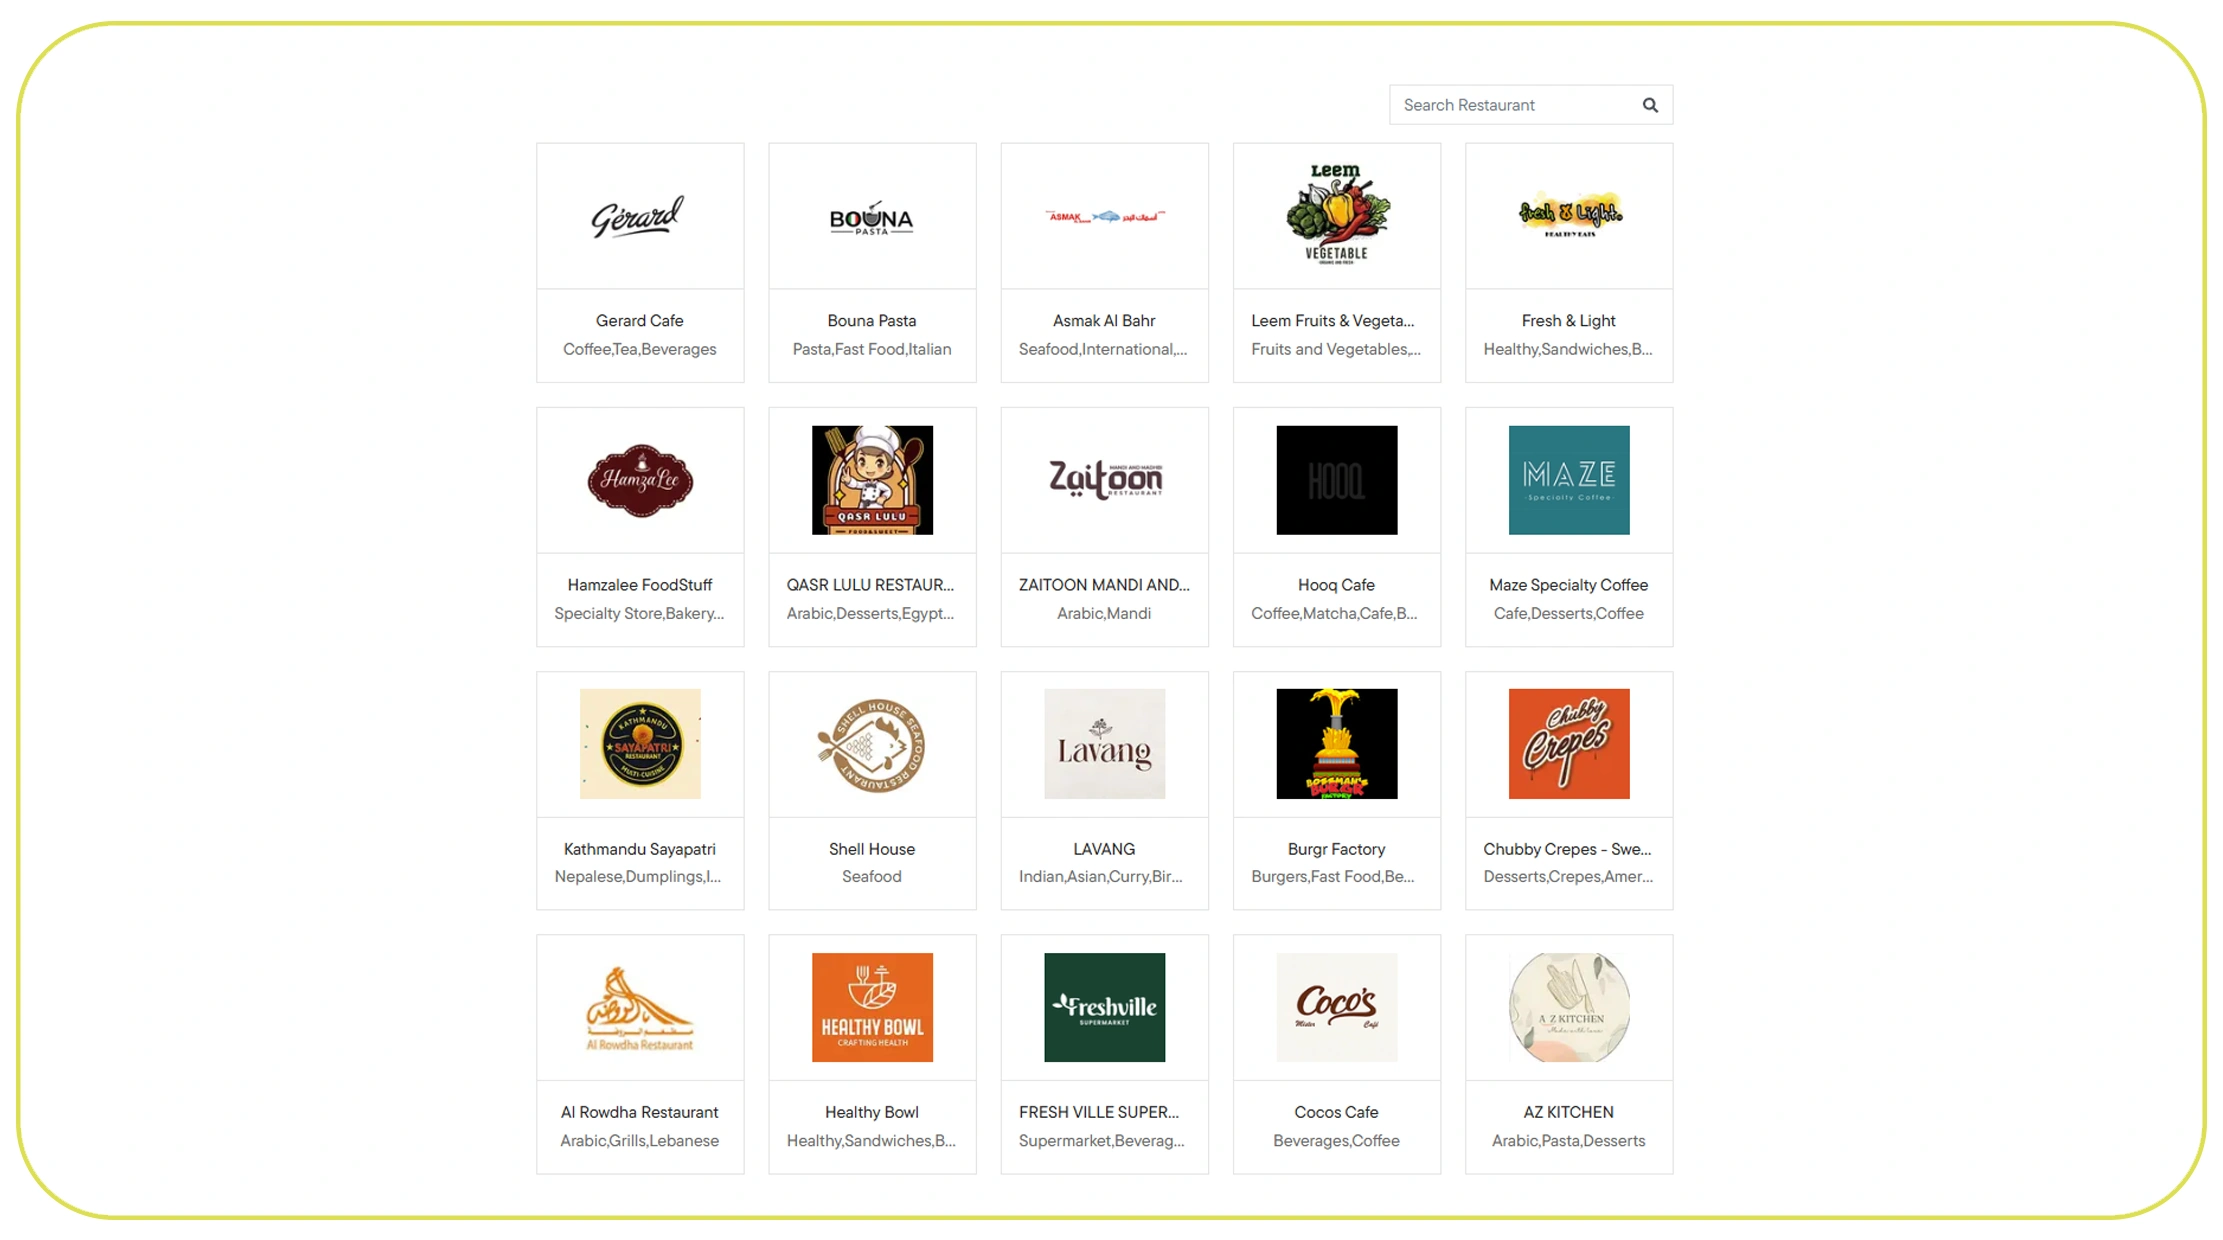Open the Asmak Al Bahr restaurant name
The height and width of the screenshot is (1240, 2223).
[1104, 321]
